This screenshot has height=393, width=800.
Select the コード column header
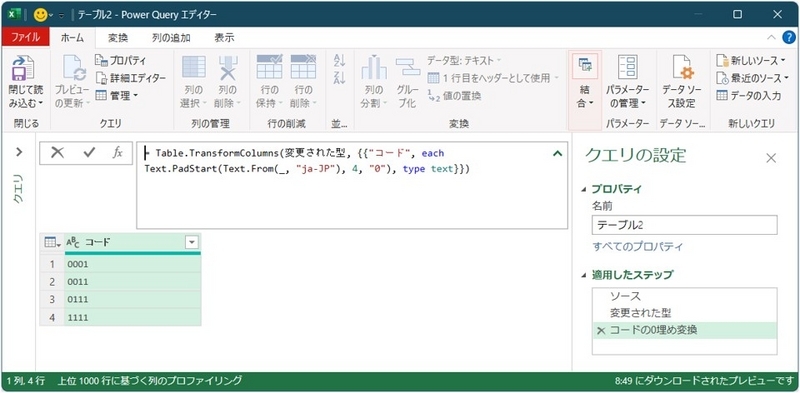(x=133, y=243)
